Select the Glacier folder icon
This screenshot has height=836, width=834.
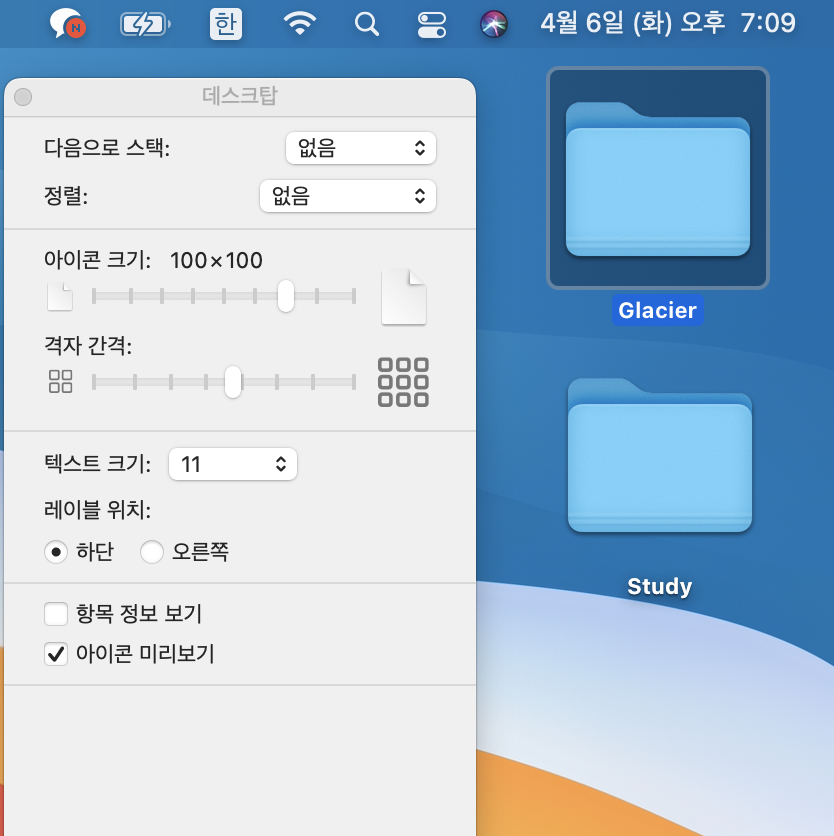(x=657, y=178)
